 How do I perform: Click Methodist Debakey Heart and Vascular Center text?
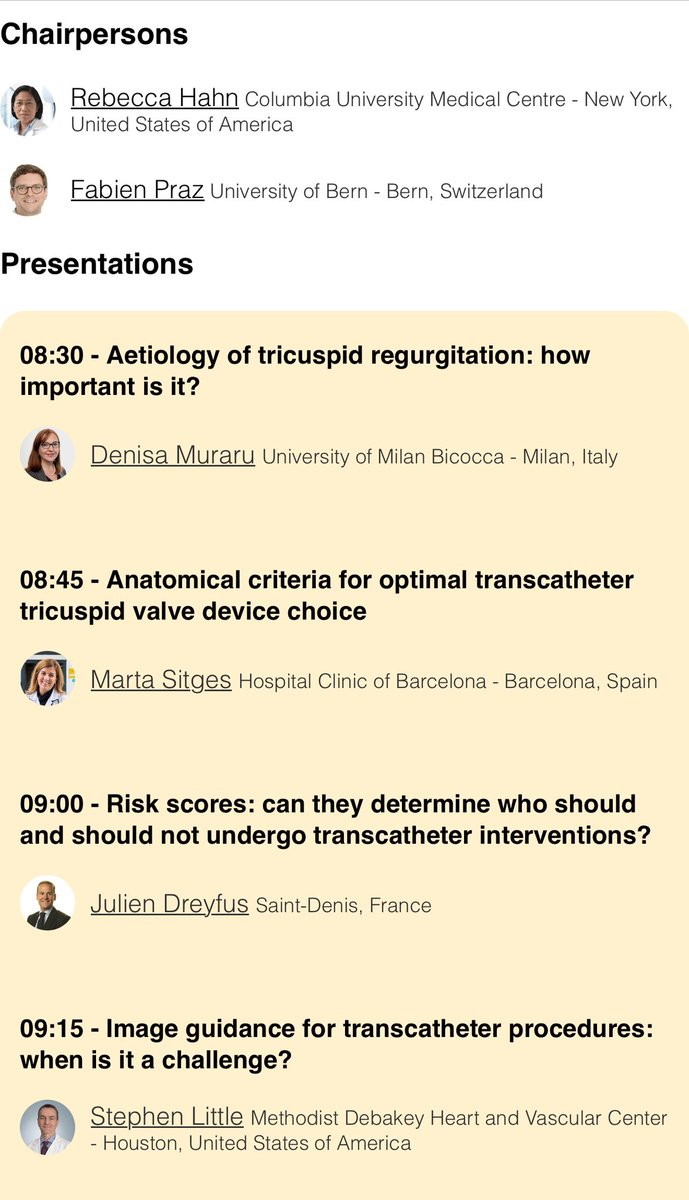tap(459, 1118)
